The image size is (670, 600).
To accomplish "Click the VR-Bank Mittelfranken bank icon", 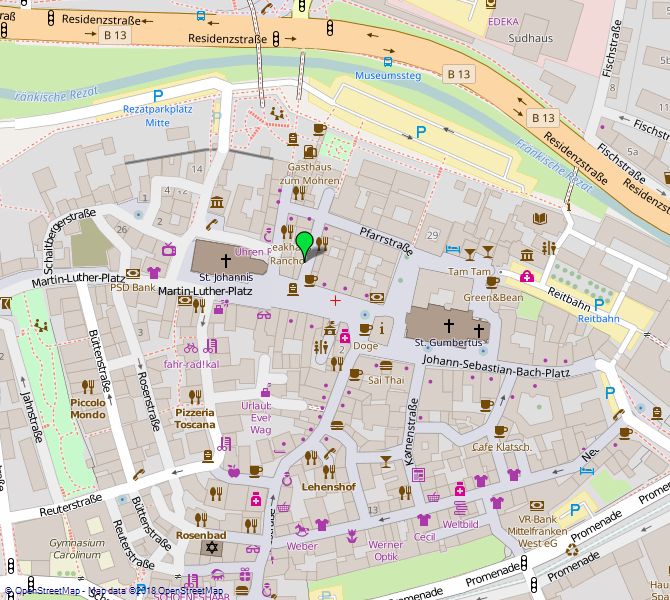I will coord(536,506).
